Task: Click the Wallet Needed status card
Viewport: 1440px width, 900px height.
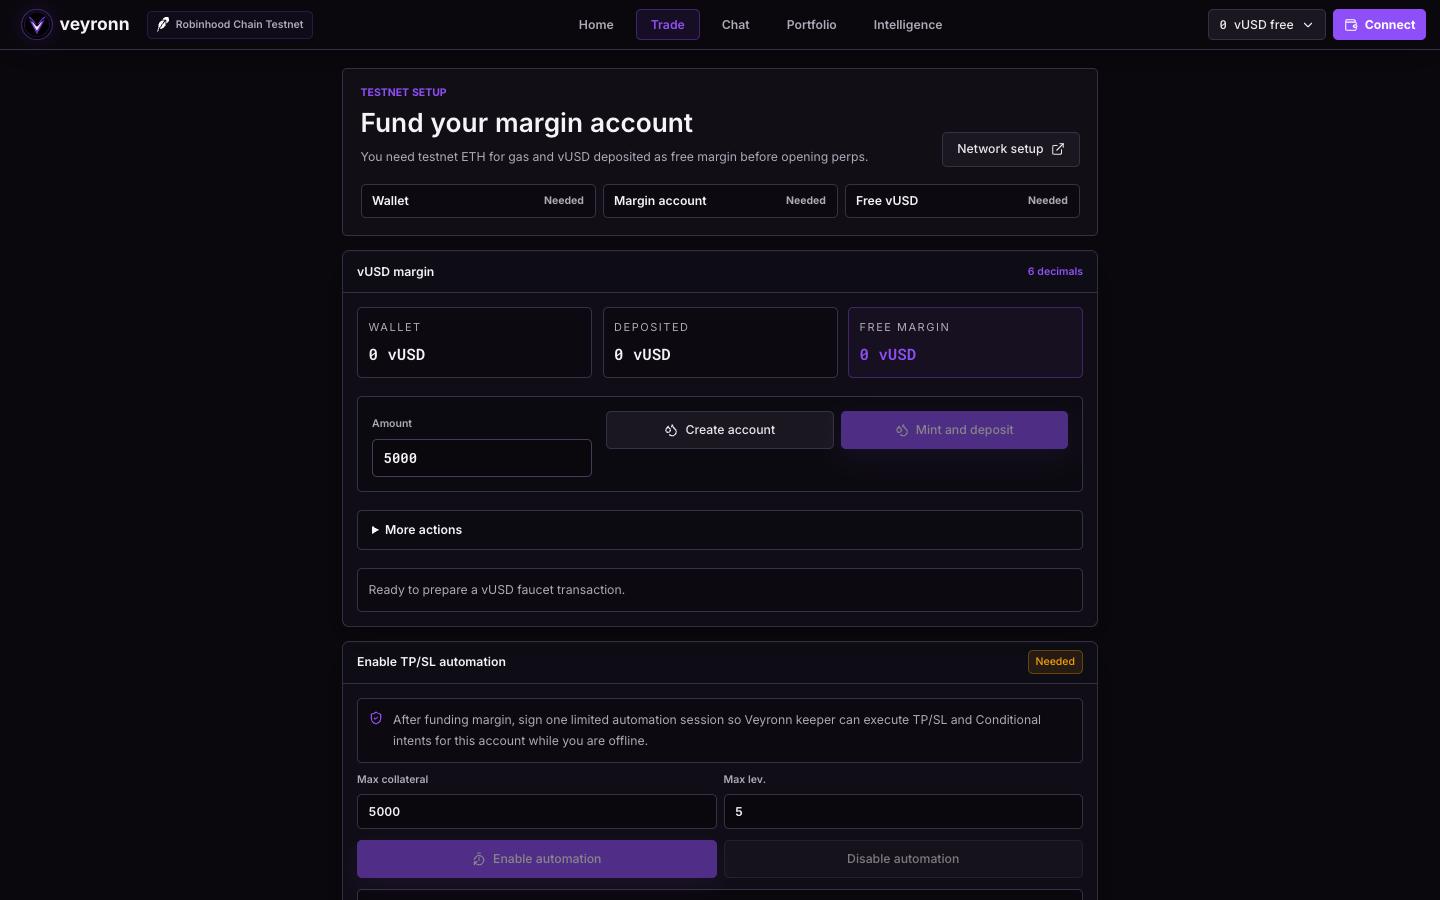Action: click(x=478, y=201)
